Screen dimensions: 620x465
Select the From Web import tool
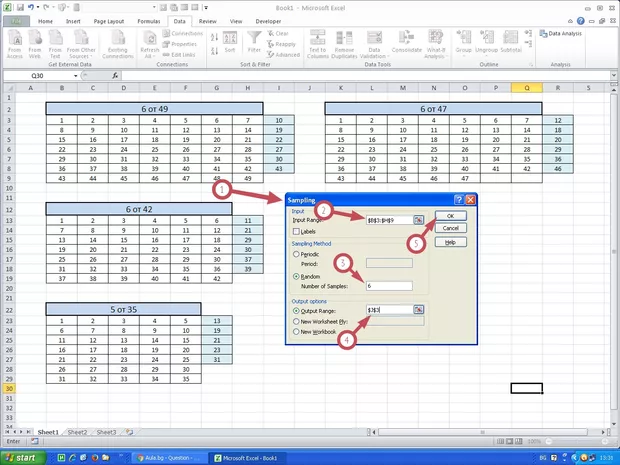coord(35,44)
